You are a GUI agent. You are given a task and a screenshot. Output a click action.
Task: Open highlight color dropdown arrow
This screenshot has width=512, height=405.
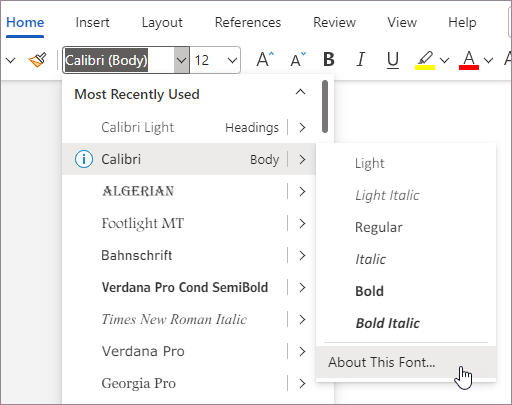pyautogui.click(x=444, y=60)
